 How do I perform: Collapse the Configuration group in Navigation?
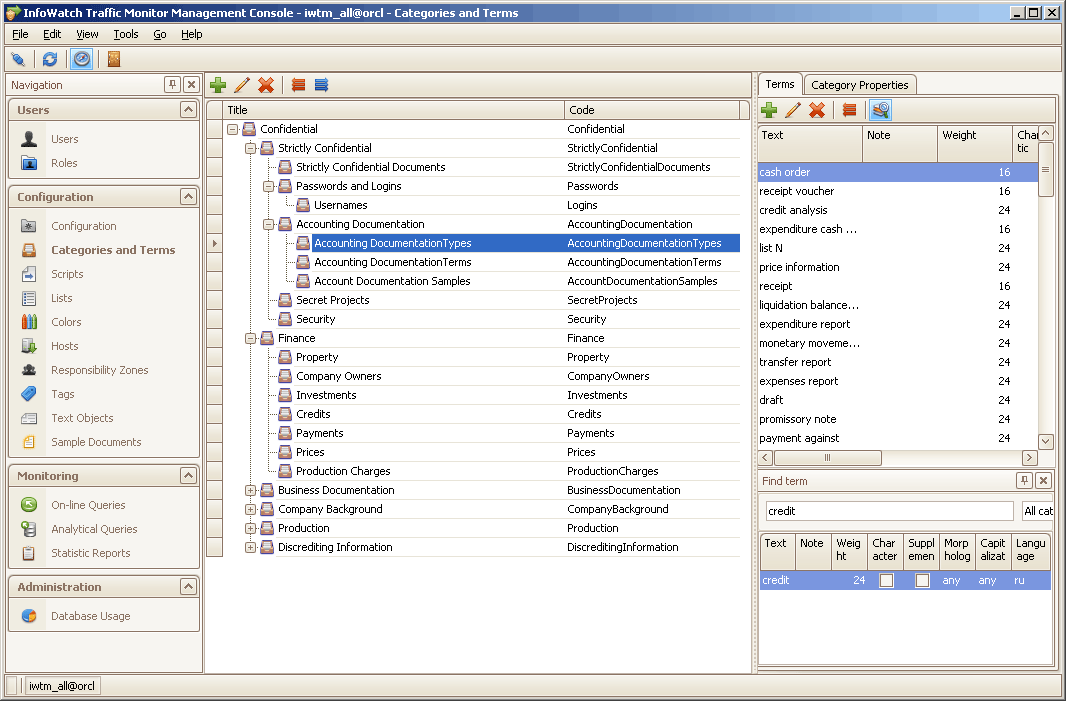tap(188, 196)
